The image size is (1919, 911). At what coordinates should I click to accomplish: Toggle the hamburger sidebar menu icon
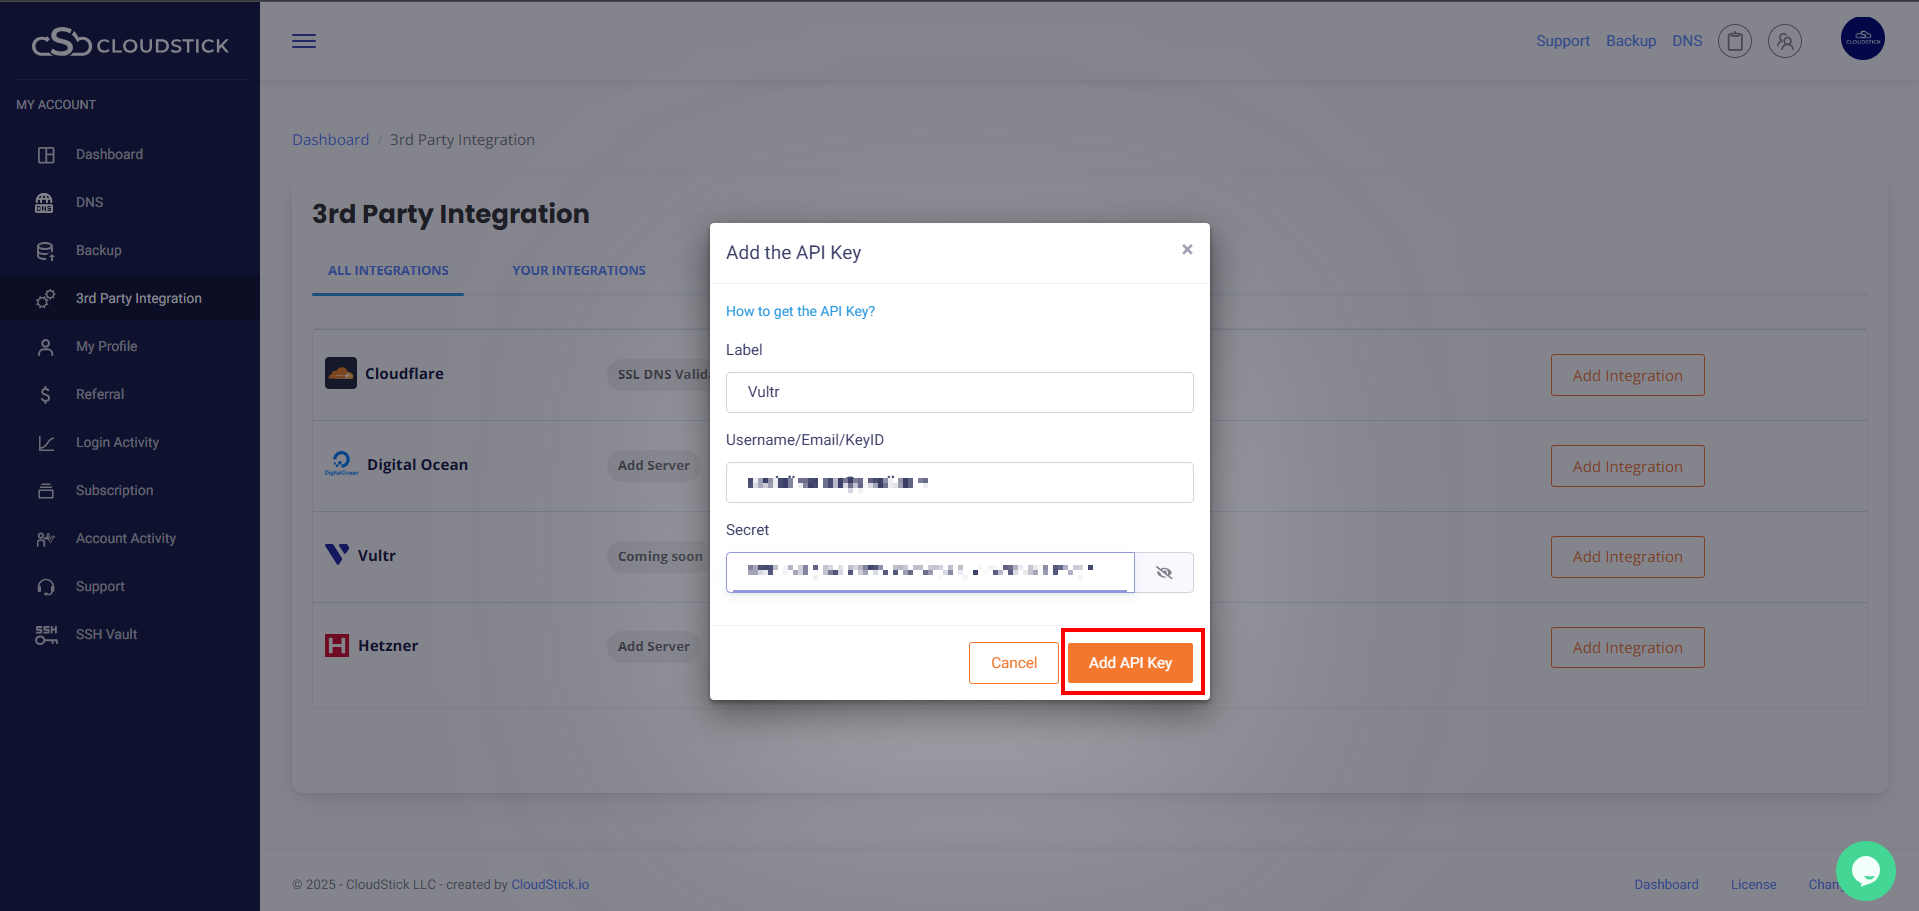(304, 41)
